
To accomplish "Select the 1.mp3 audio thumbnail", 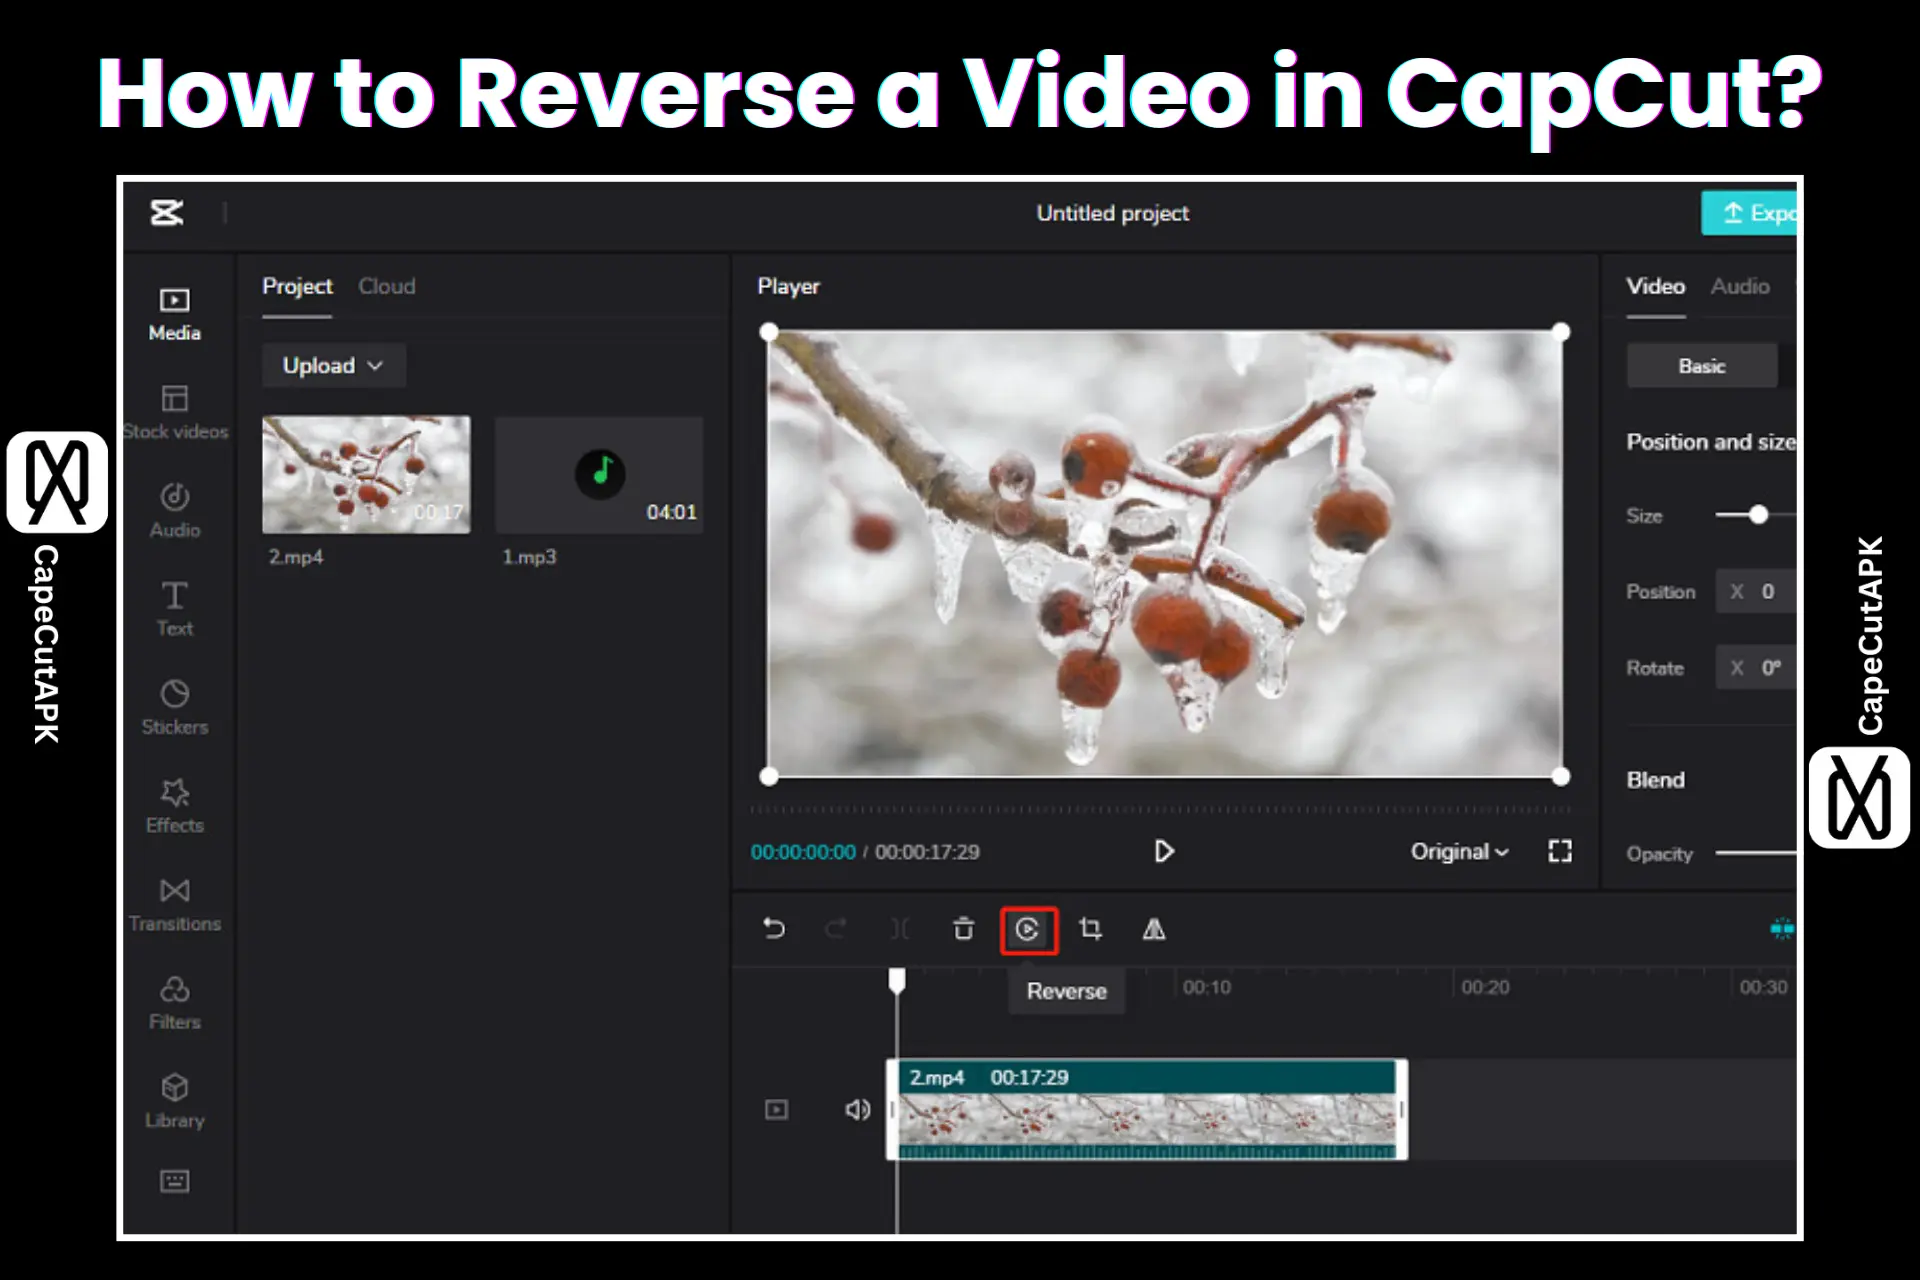I will click(x=599, y=474).
